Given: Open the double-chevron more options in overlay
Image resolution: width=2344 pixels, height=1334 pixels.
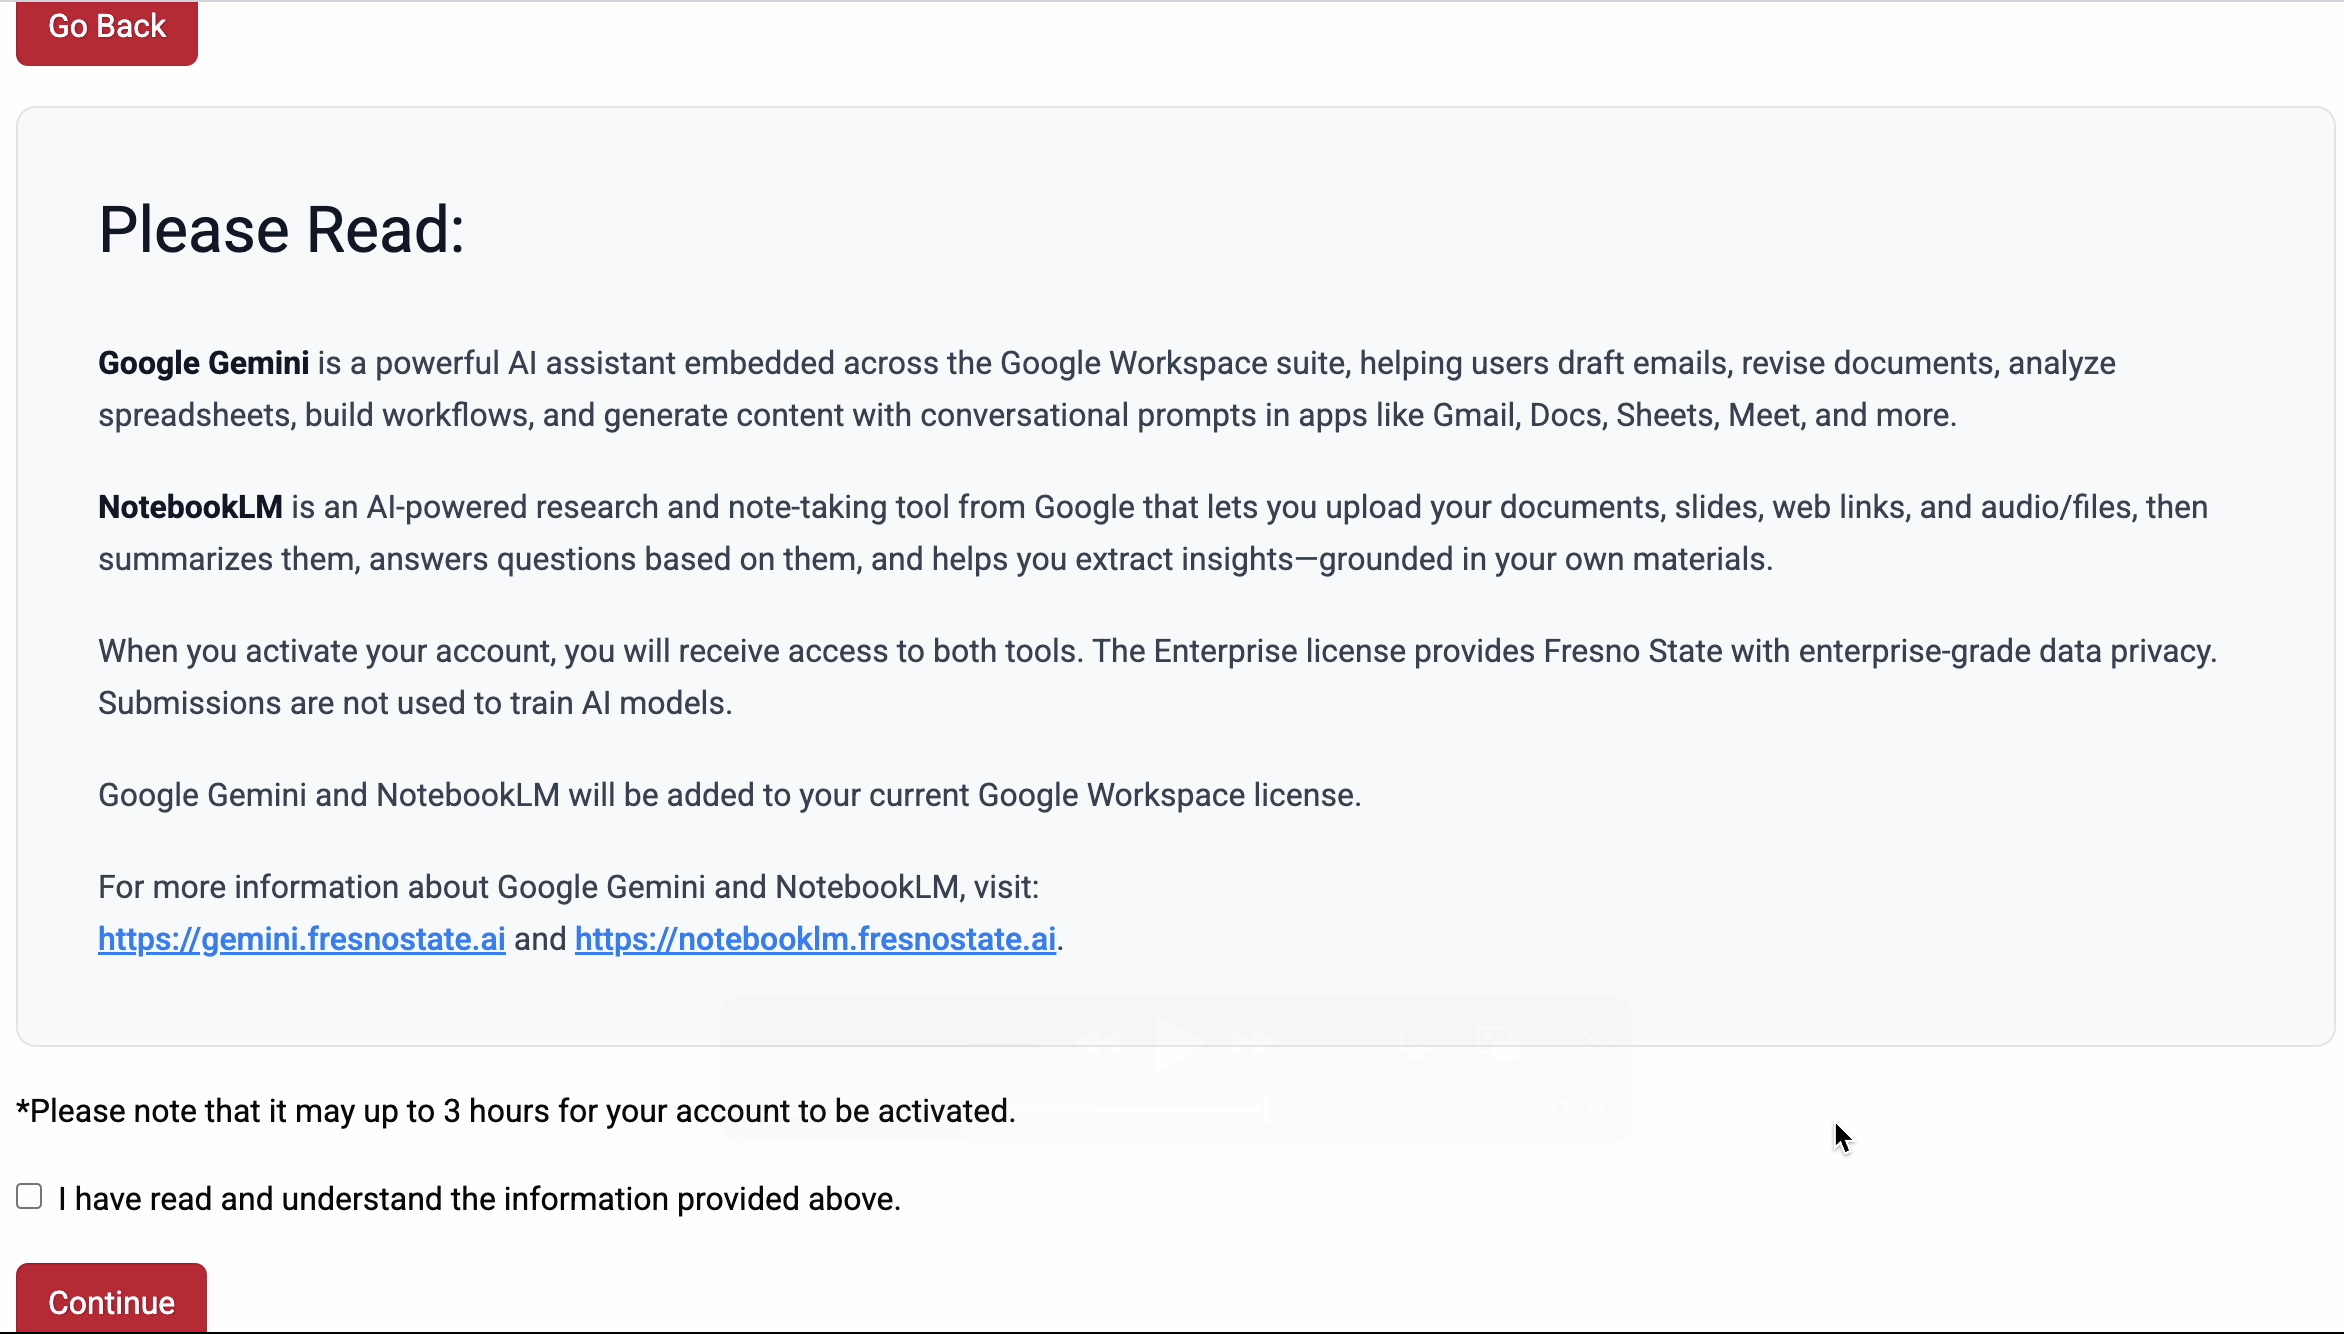Looking at the screenshot, I should (x=1597, y=1043).
